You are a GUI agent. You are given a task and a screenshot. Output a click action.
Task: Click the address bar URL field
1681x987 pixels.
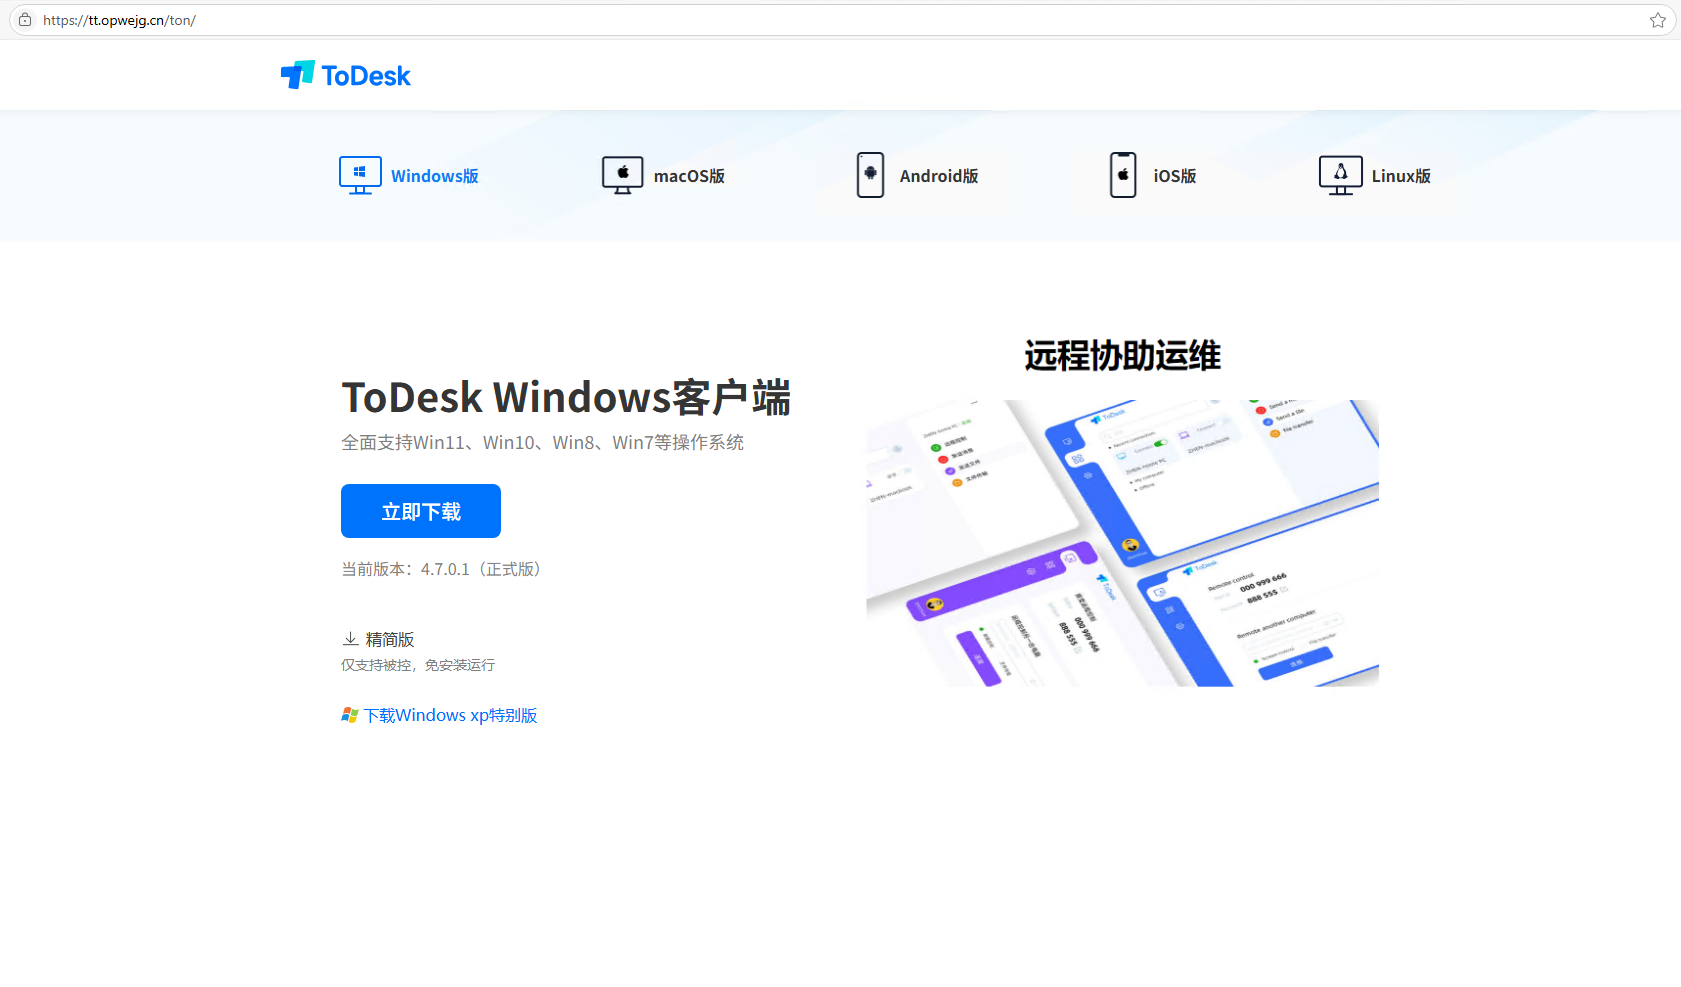840,20
